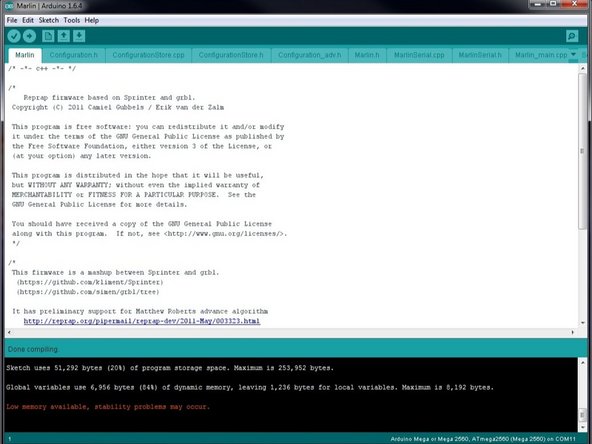Switch to the ConfigurationStore.cpp tab

[x=148, y=55]
